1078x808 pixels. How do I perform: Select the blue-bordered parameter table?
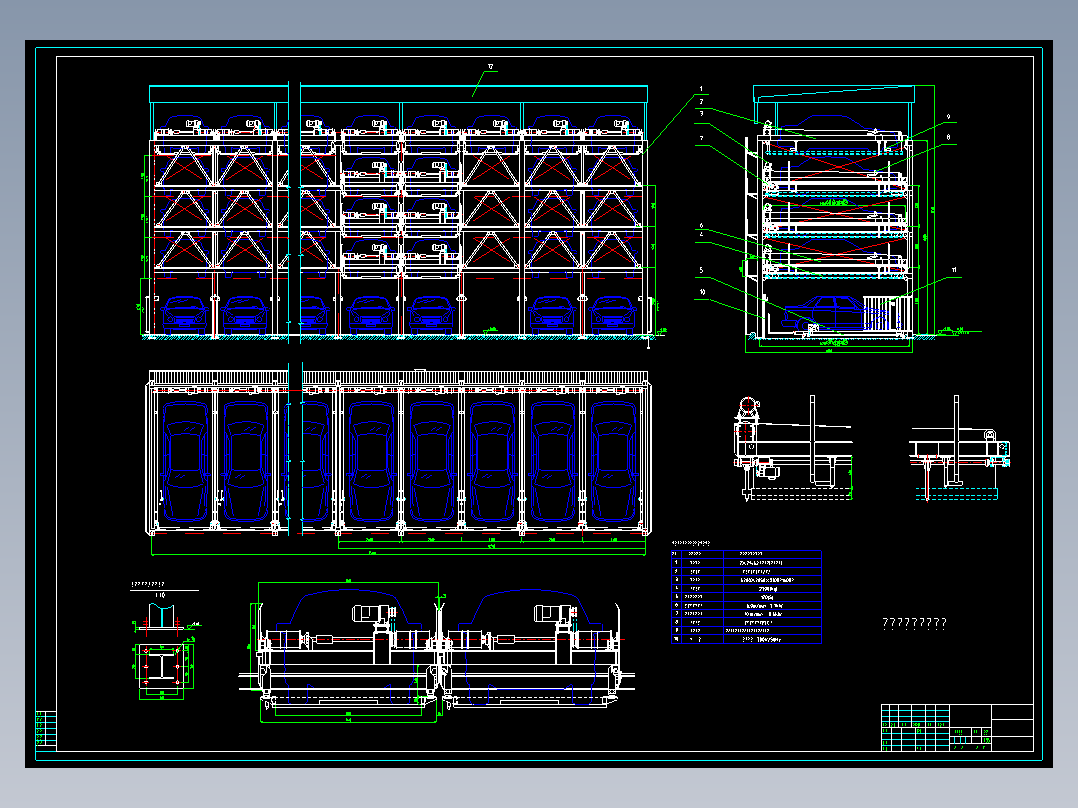tap(746, 597)
